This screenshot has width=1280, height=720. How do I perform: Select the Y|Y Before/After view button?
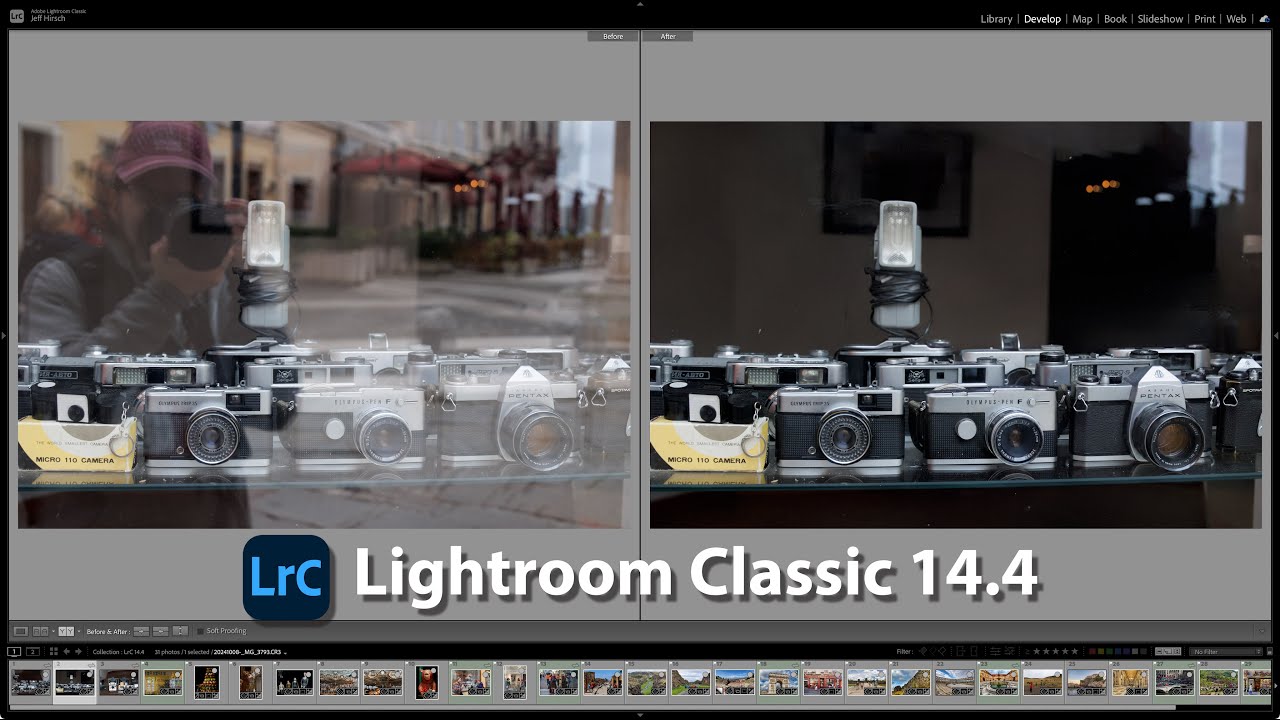pyautogui.click(x=66, y=631)
